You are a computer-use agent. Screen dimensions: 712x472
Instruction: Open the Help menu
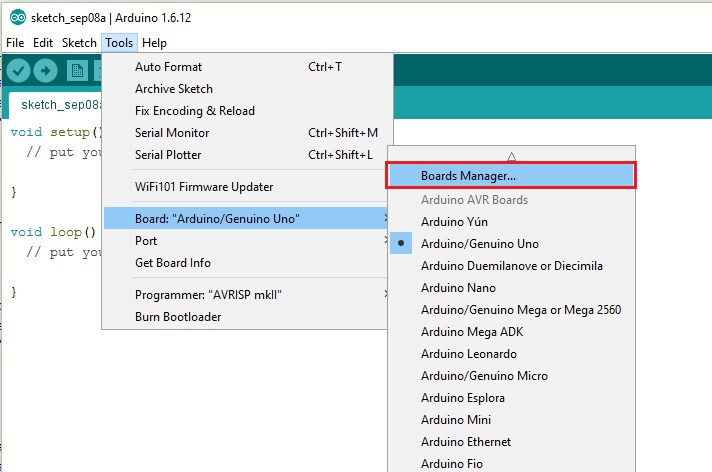coord(154,43)
